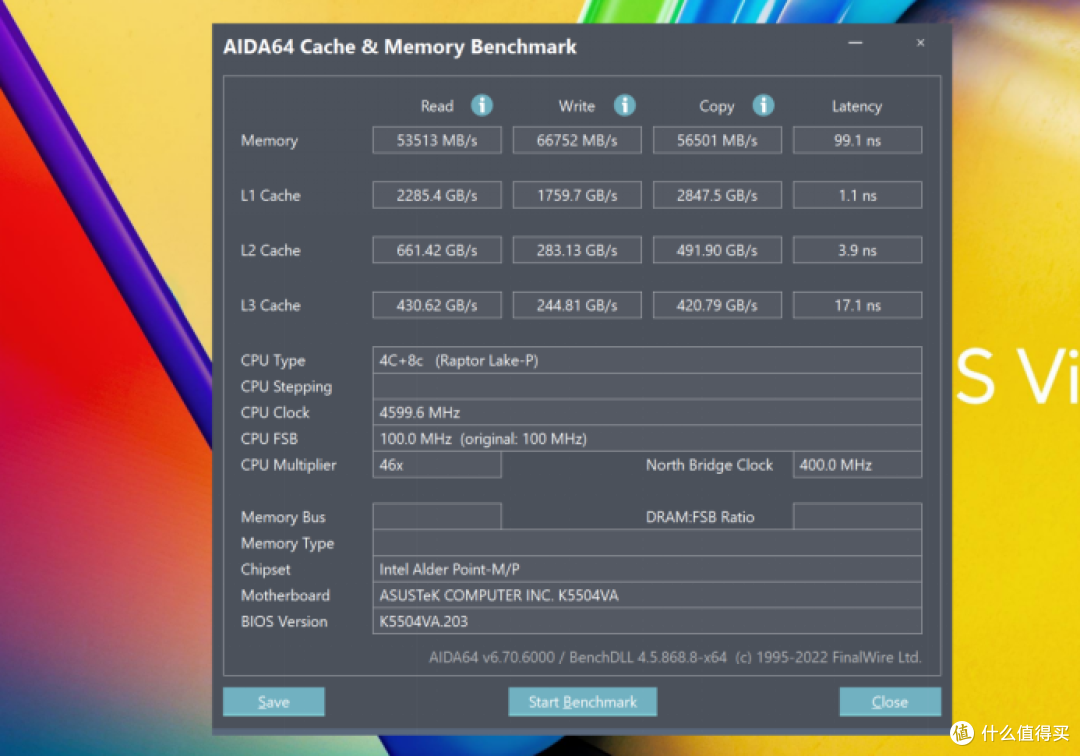Click the L3 Cache read value 430.62 GB/s
Viewport: 1080px width, 756px height.
pyautogui.click(x=437, y=305)
